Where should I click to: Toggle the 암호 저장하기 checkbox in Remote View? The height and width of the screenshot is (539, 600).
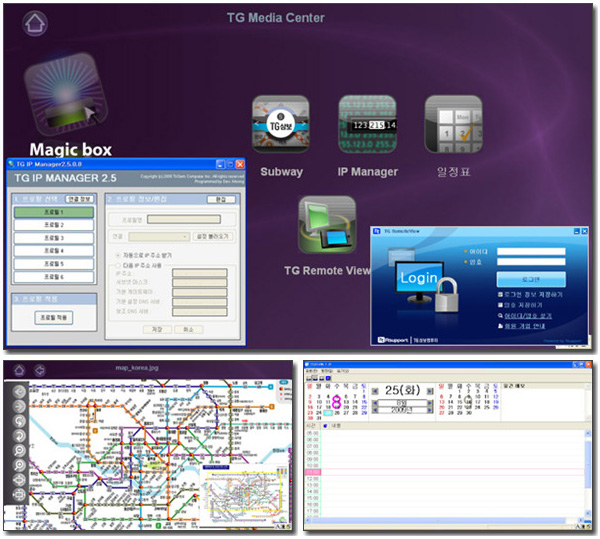point(500,305)
